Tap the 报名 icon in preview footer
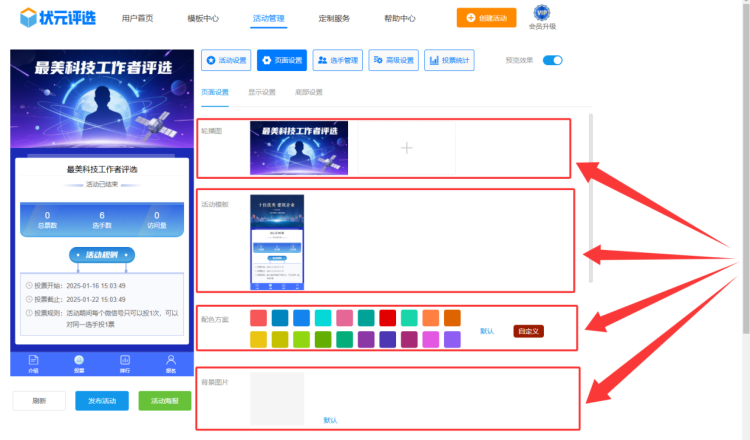The height and width of the screenshot is (440, 750). (171, 361)
